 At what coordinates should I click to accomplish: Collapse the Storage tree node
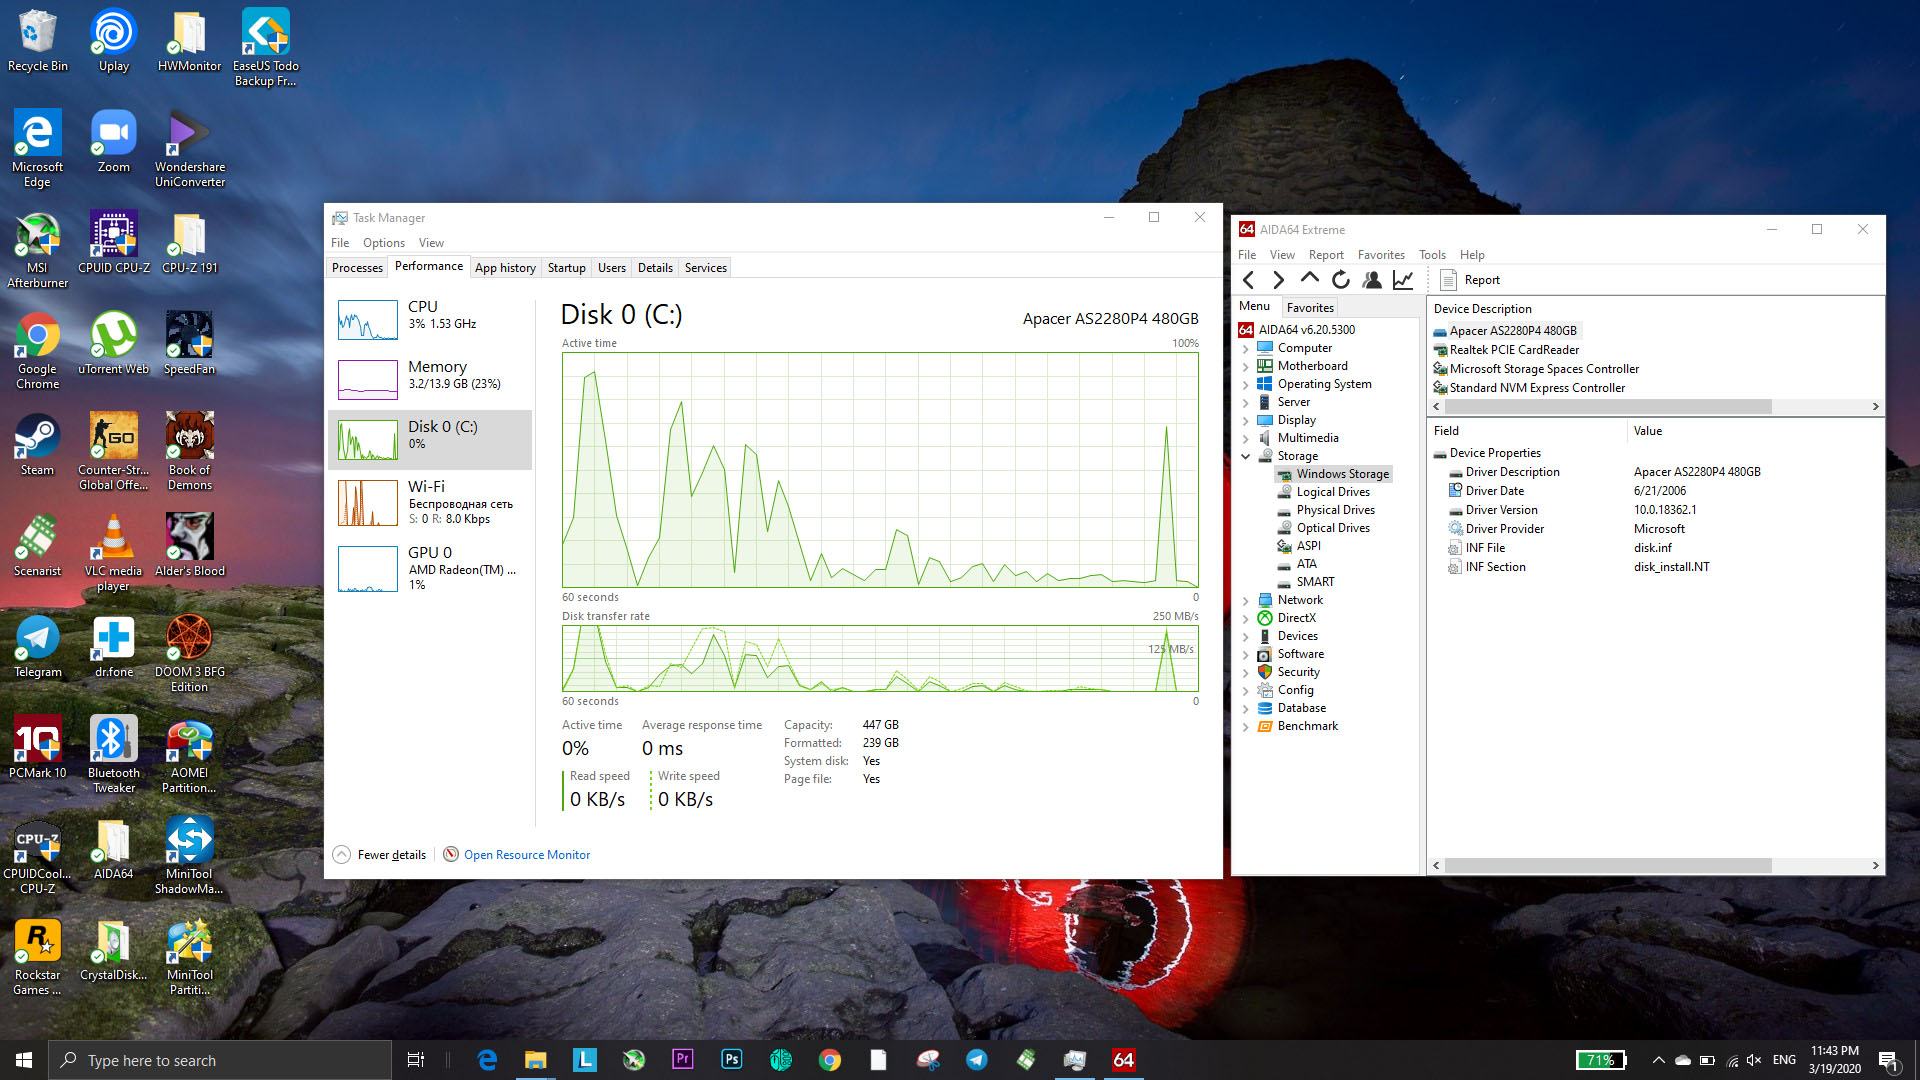tap(1246, 456)
